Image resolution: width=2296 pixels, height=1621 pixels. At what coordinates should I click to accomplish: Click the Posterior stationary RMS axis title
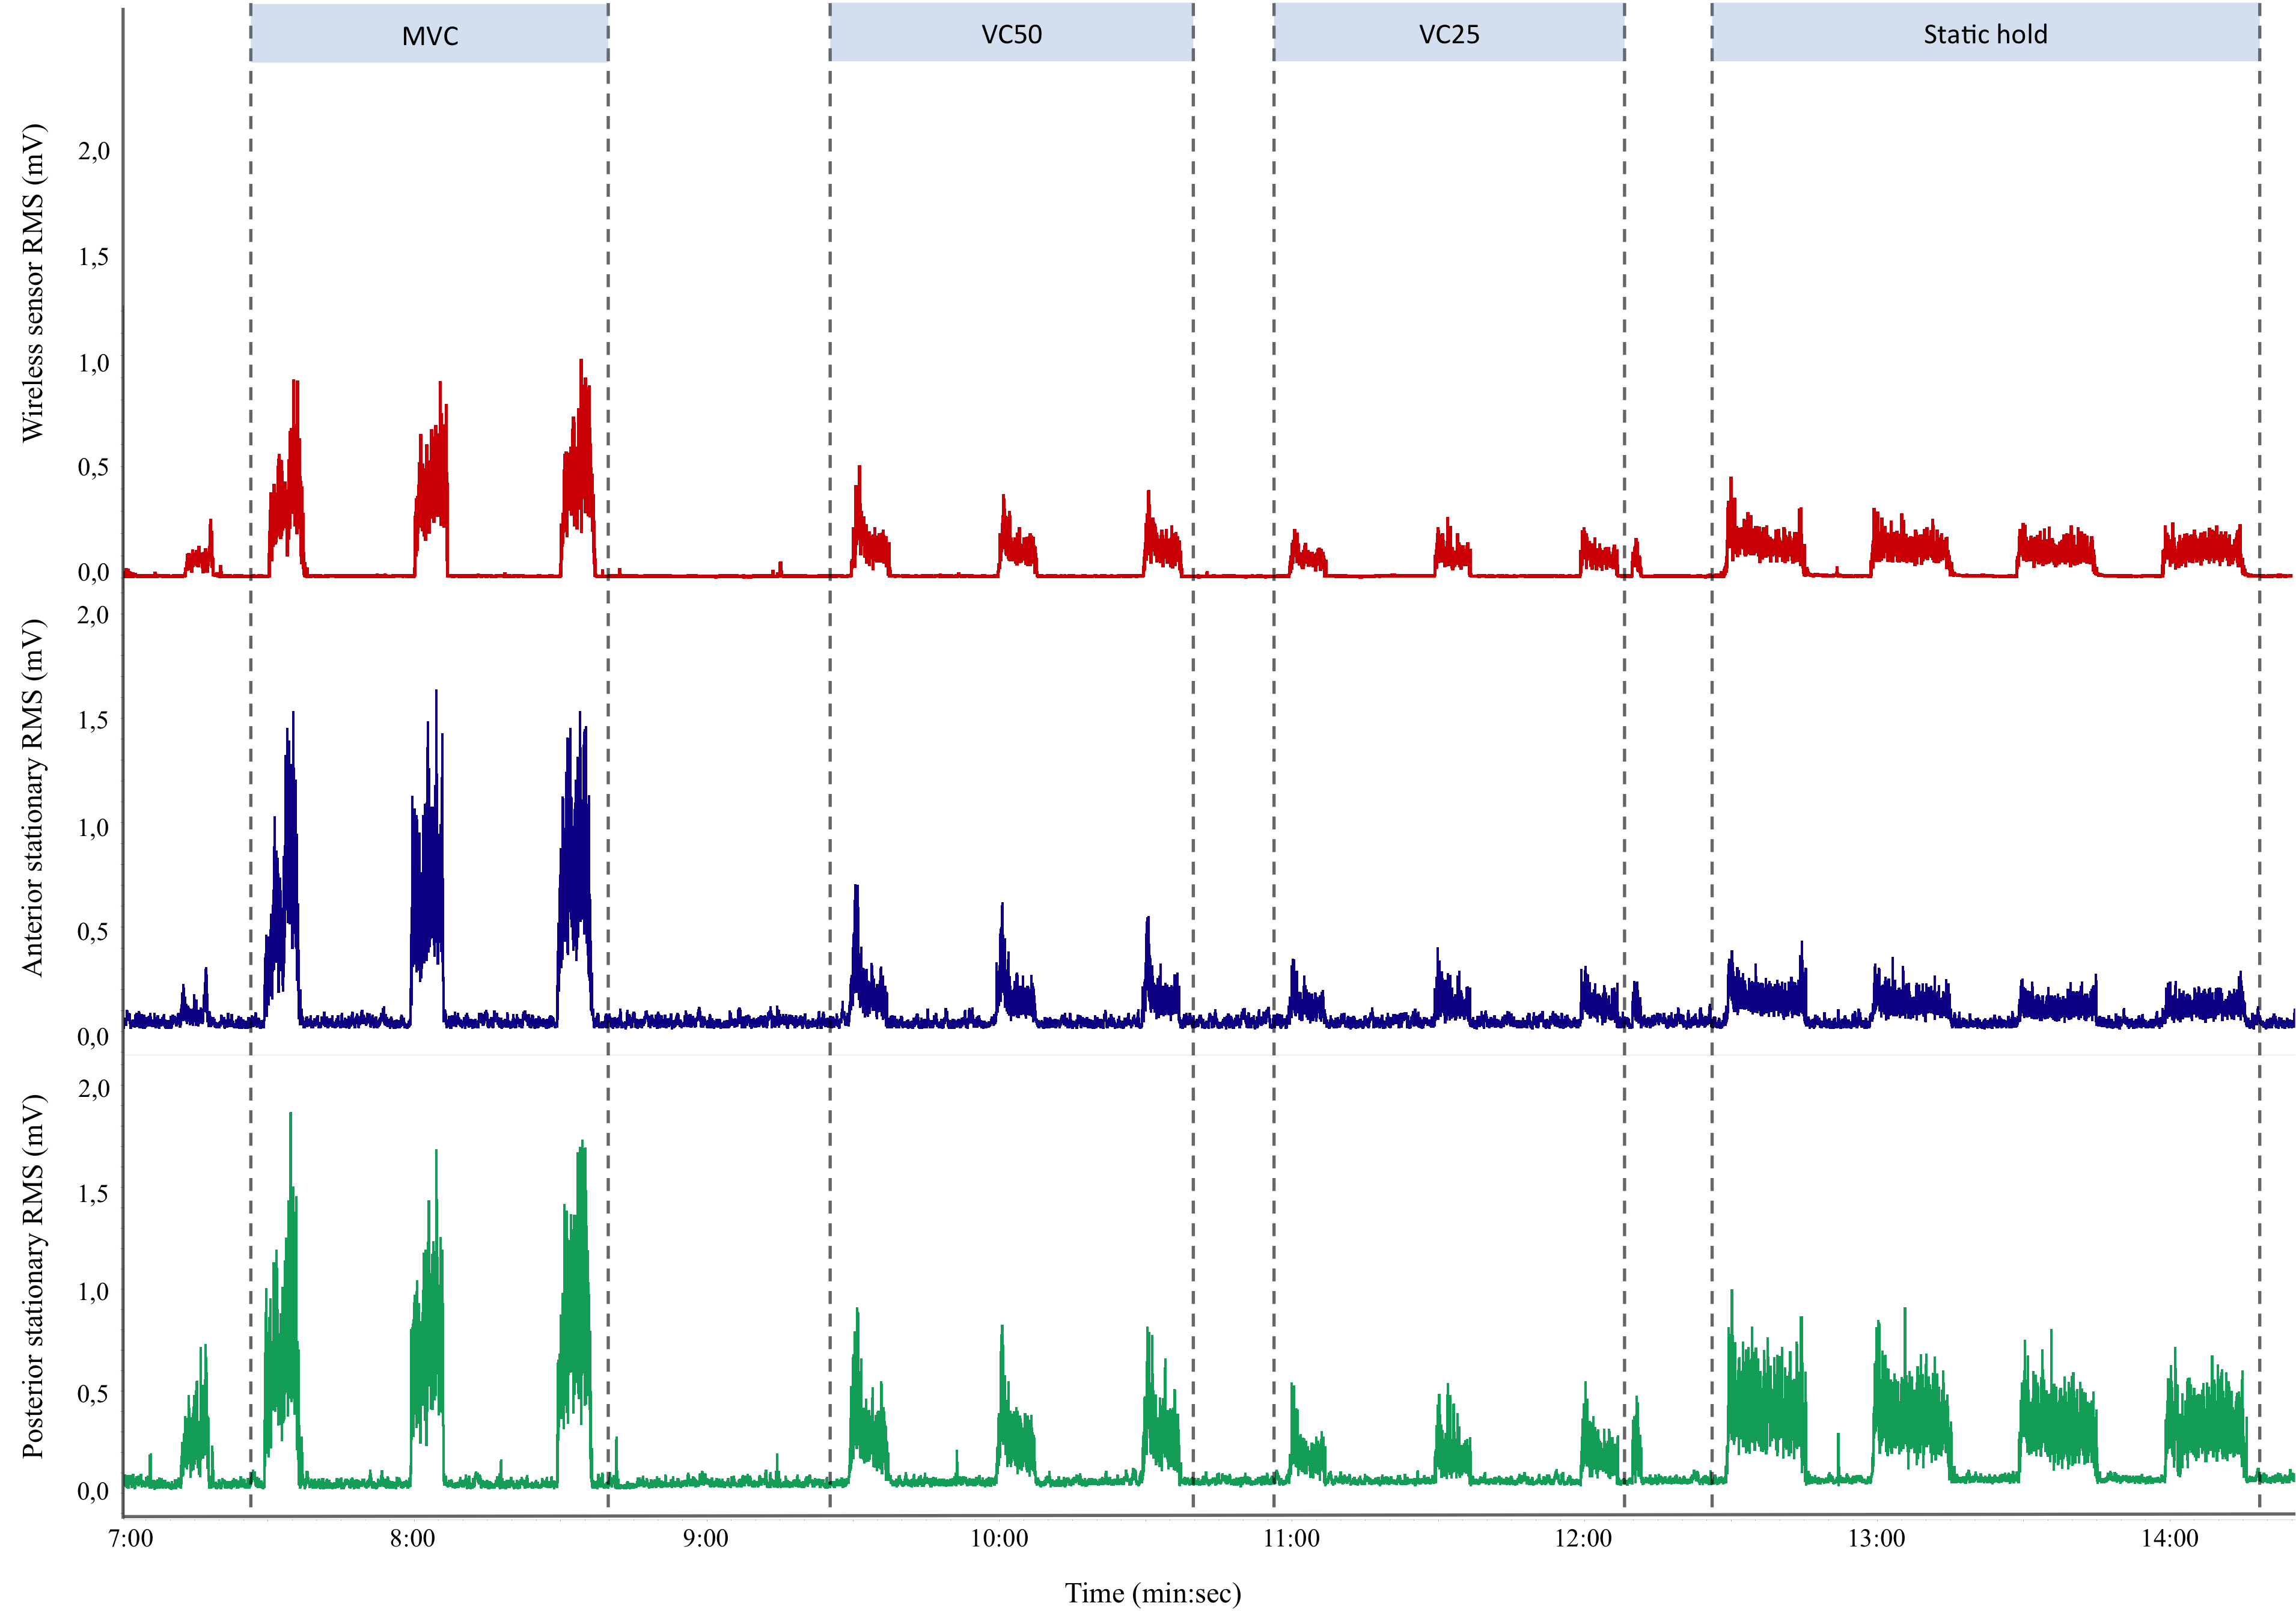(33, 1275)
